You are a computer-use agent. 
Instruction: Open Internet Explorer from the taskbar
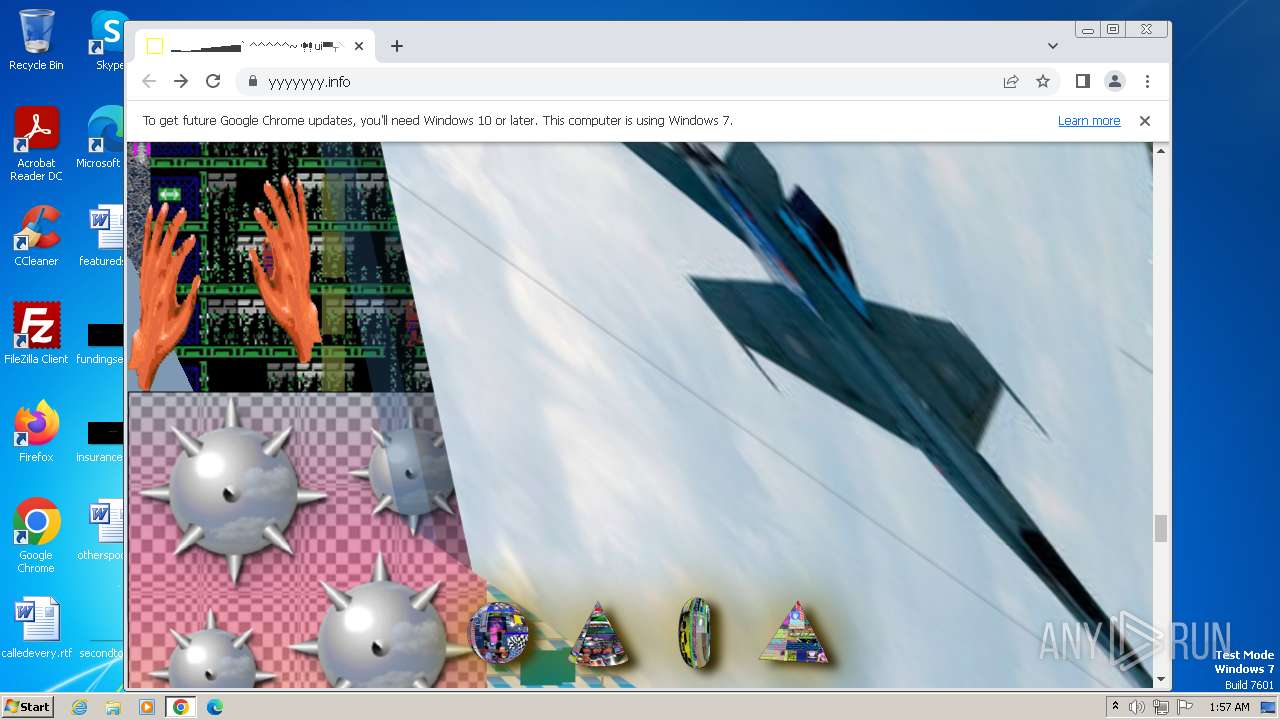(79, 707)
